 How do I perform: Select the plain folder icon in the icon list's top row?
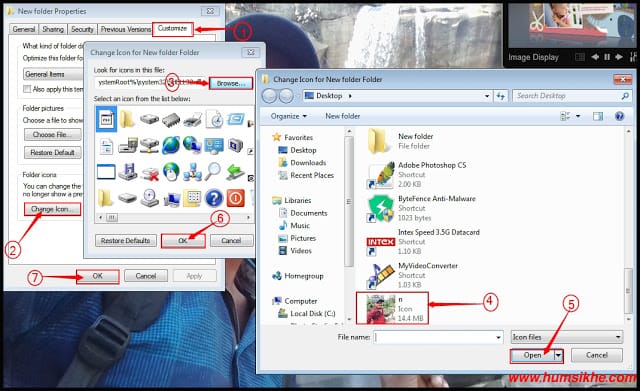pyautogui.click(x=127, y=119)
